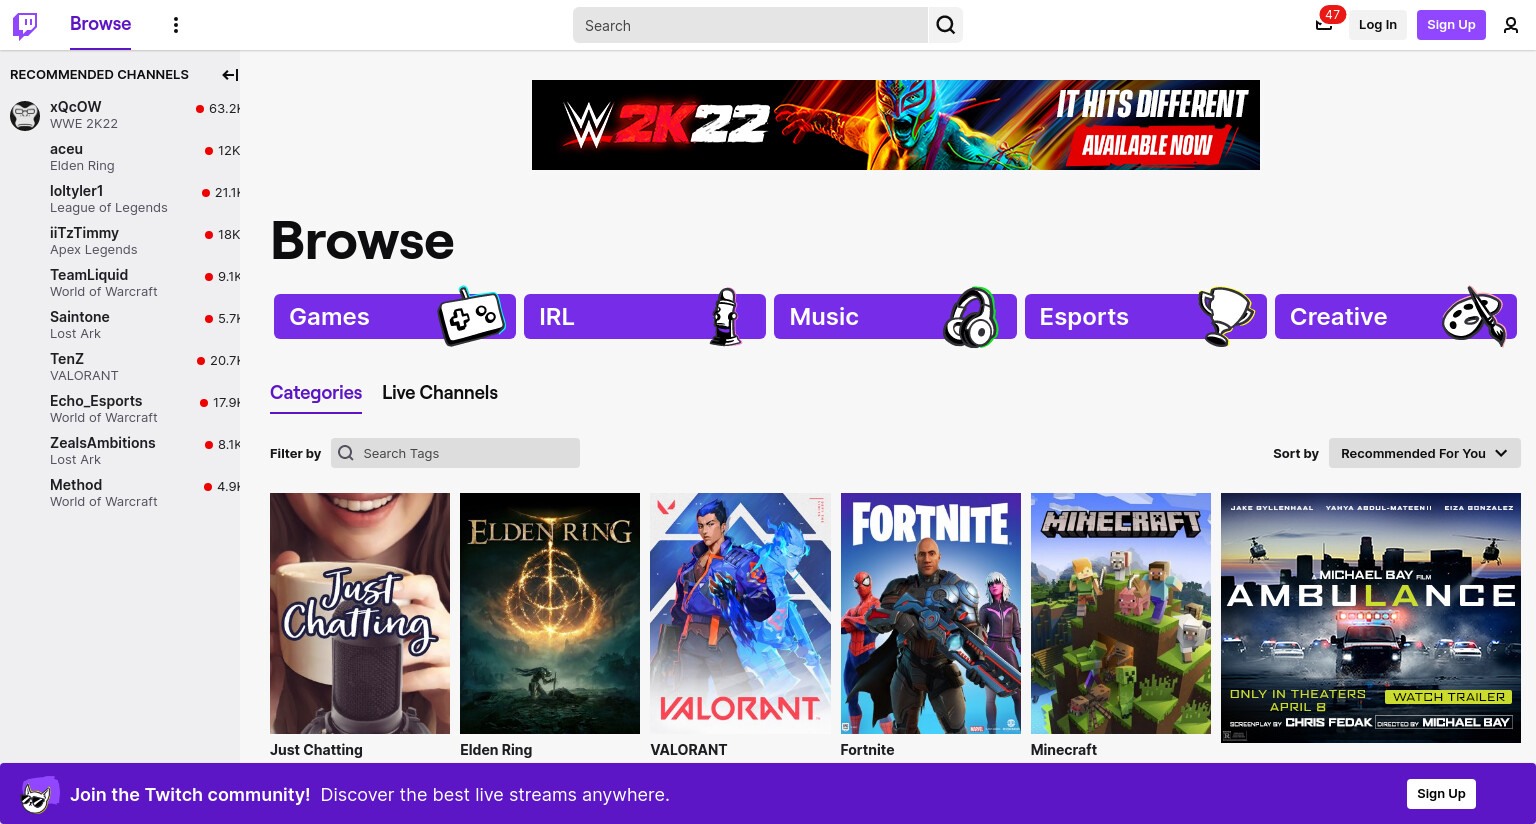
Task: Open Saintone channel in sidebar
Action: coord(120,325)
